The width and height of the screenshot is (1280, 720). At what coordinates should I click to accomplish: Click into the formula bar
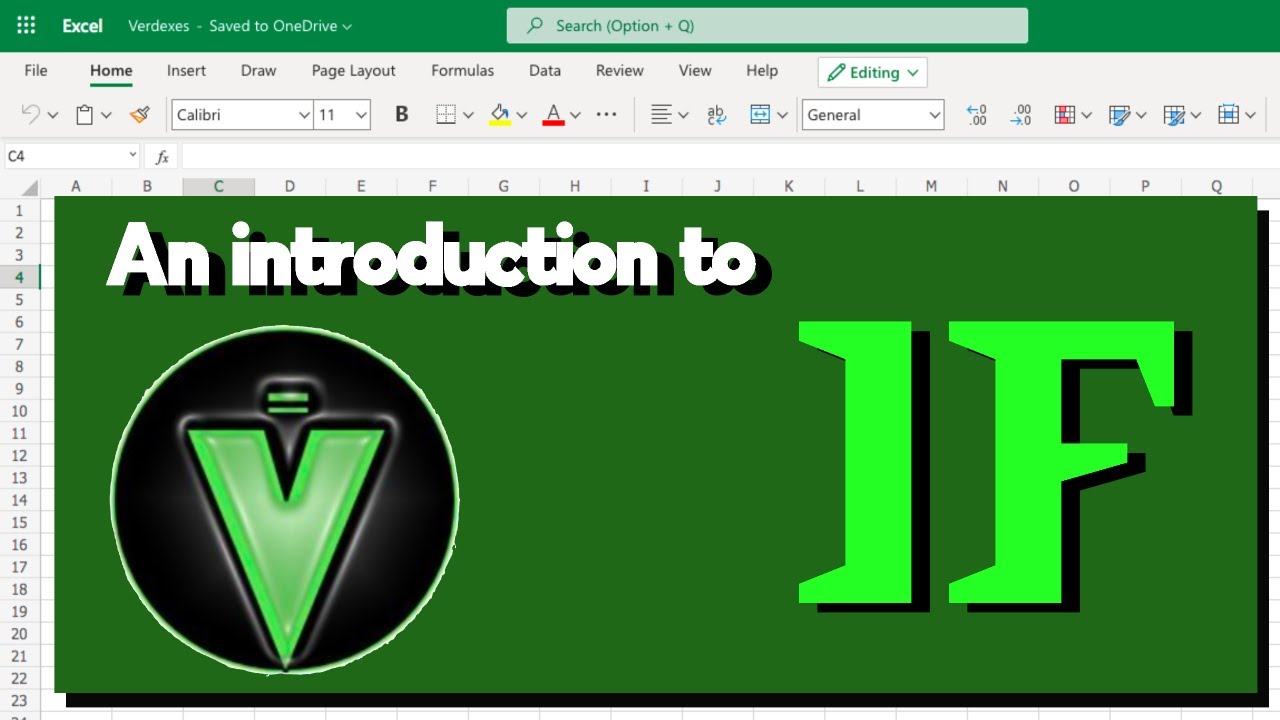click(x=729, y=157)
